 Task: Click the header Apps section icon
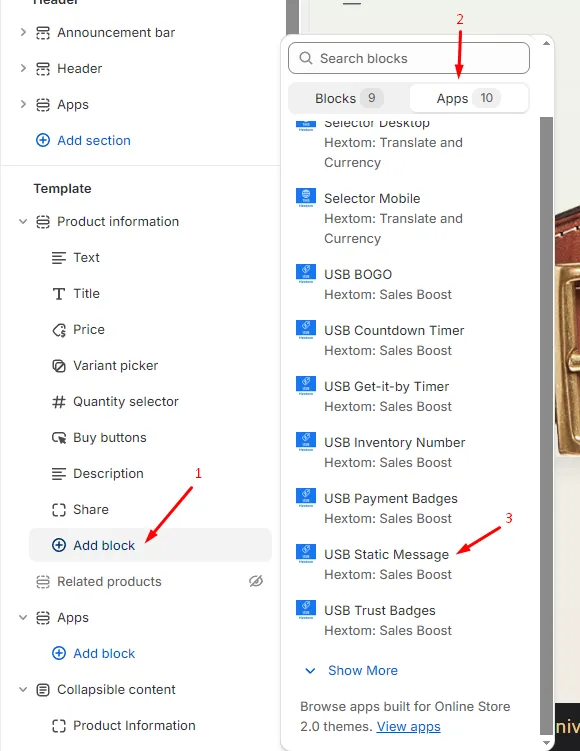tap(43, 104)
